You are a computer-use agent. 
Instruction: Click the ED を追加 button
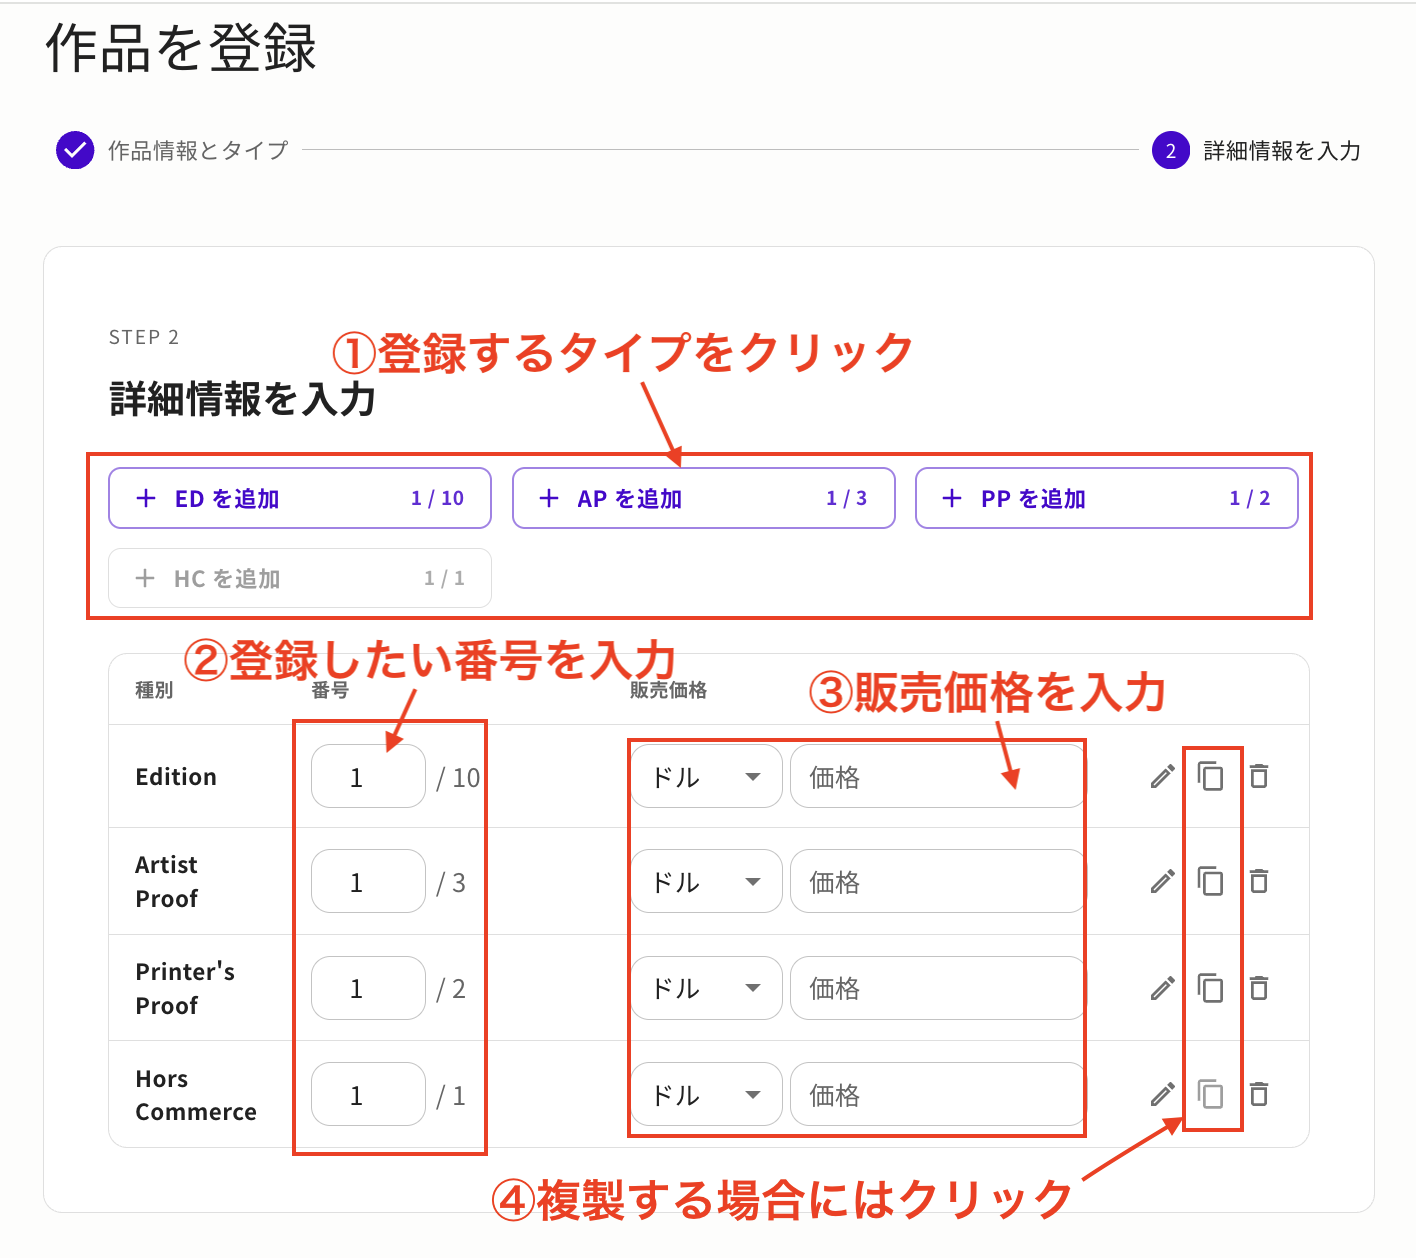click(300, 498)
